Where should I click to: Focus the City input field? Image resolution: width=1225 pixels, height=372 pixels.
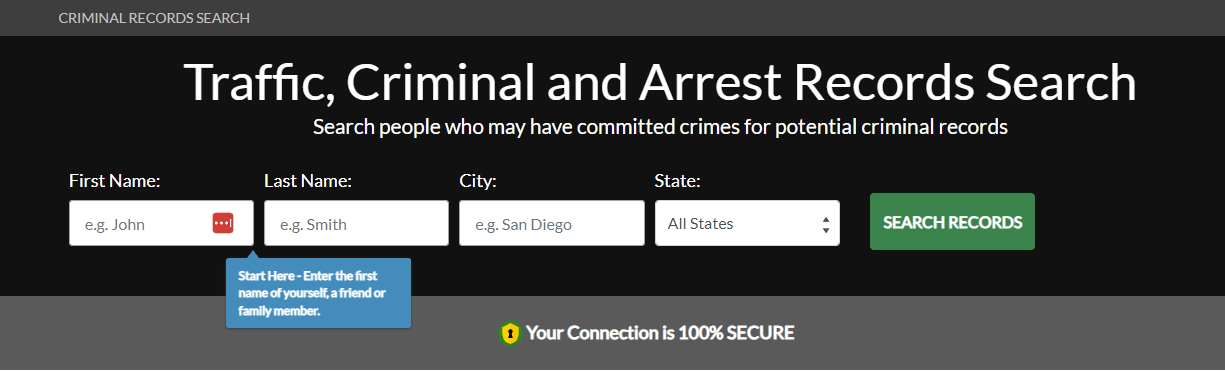(552, 223)
